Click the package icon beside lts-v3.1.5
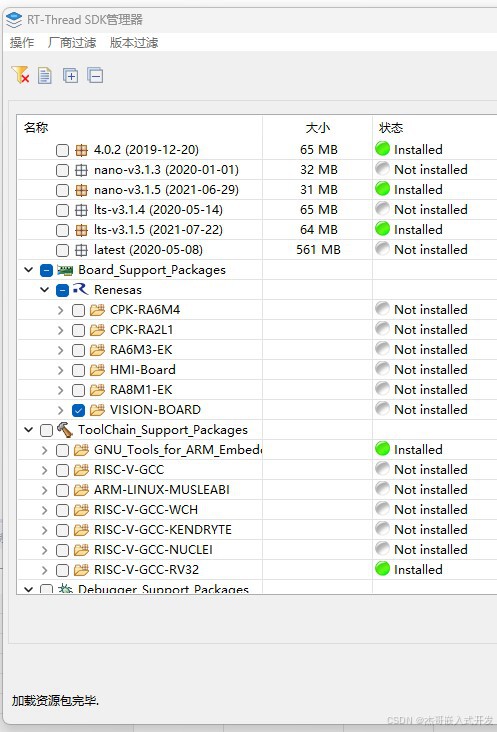 (81, 231)
